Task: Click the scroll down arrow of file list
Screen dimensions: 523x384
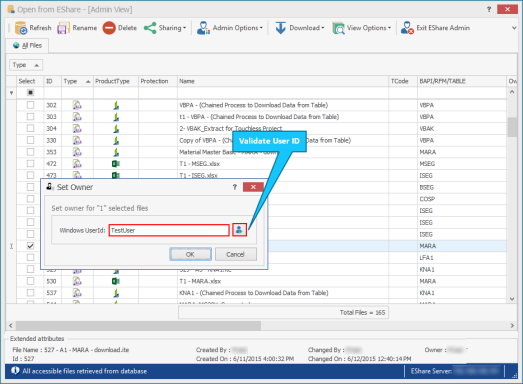Action: 512,299
